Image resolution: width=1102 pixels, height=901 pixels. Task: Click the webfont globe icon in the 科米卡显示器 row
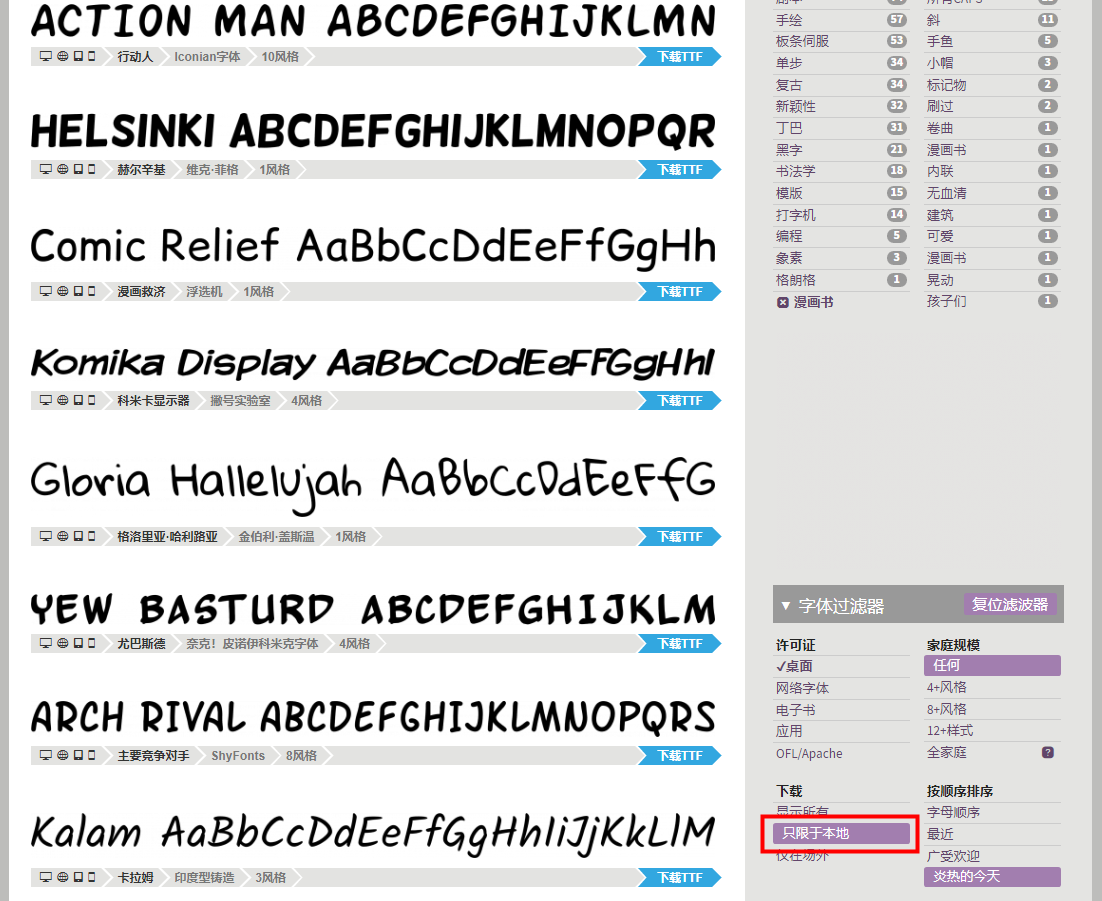point(63,400)
